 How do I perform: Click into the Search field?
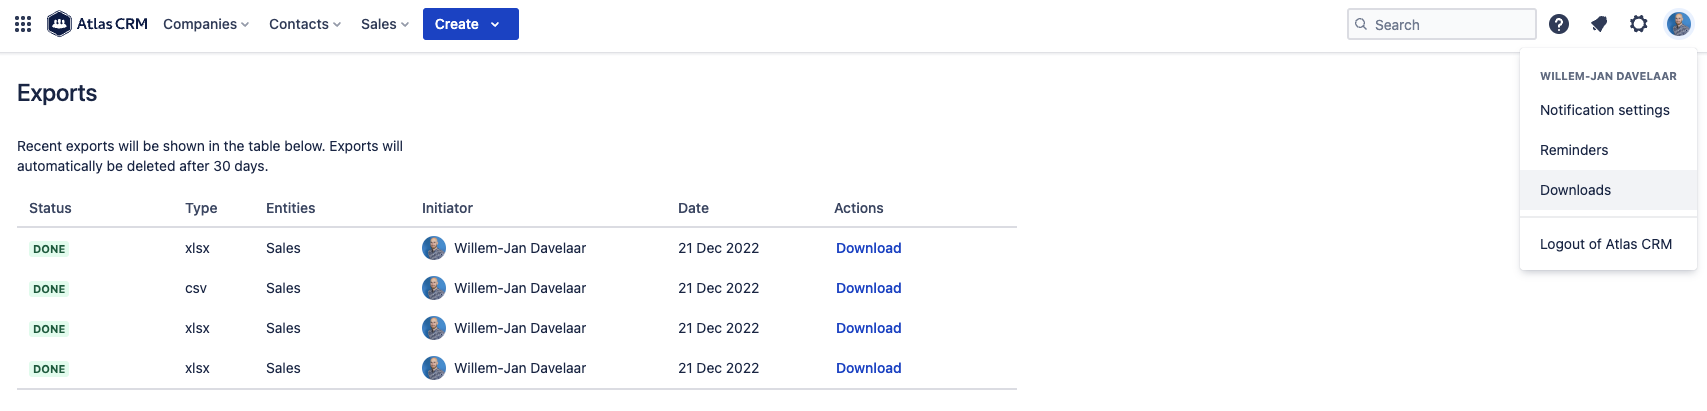tap(1450, 24)
